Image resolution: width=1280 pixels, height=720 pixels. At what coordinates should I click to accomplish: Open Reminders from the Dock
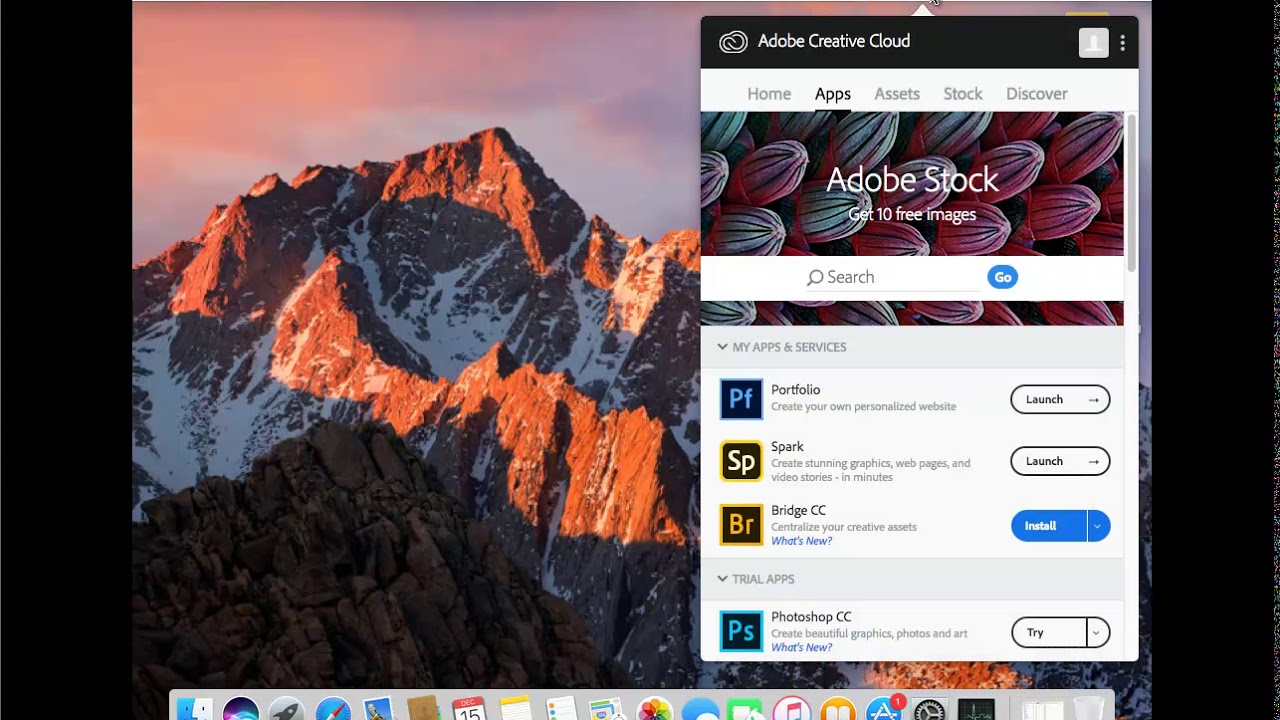coord(561,708)
